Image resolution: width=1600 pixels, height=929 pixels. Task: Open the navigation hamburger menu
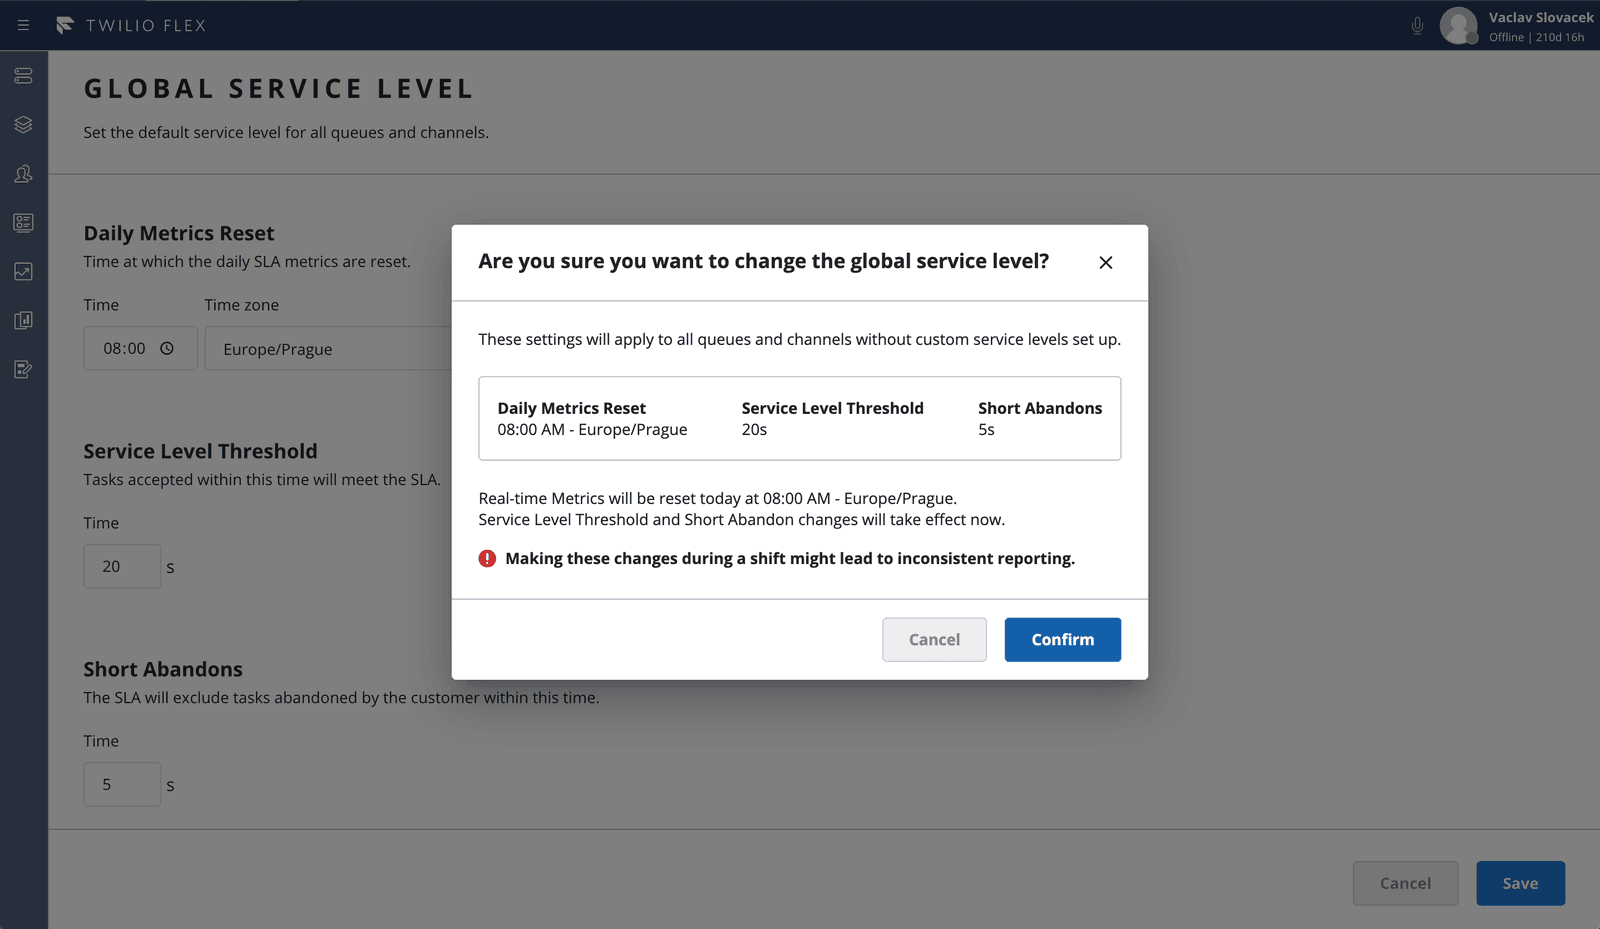pyautogui.click(x=23, y=25)
